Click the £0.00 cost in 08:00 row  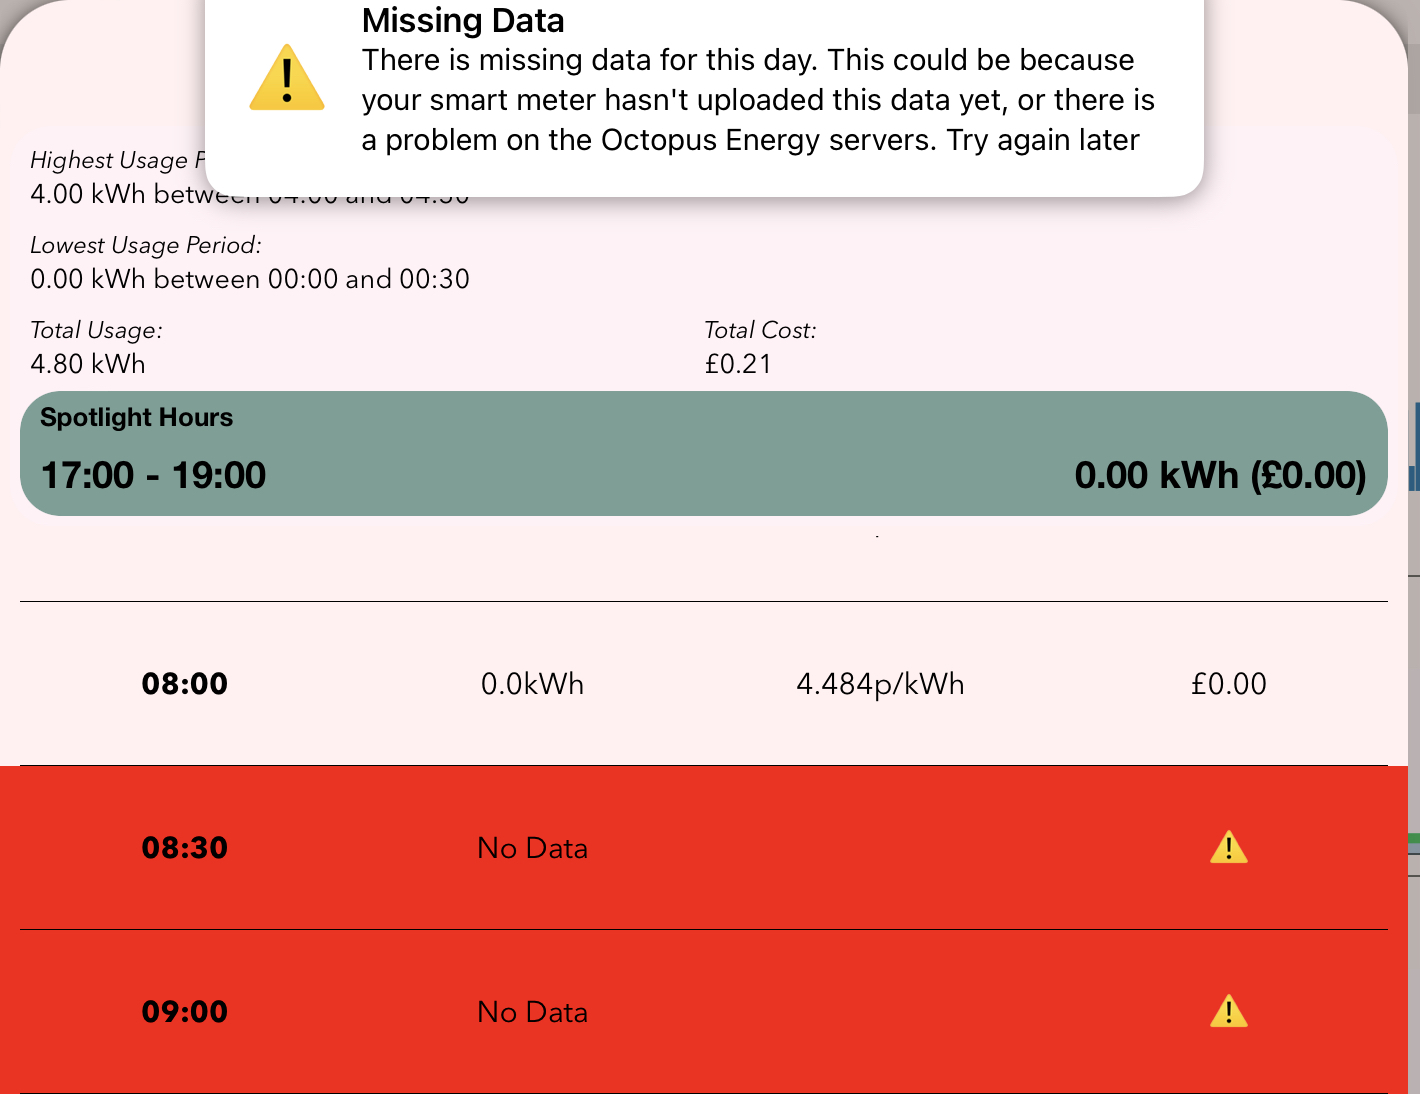tap(1228, 684)
